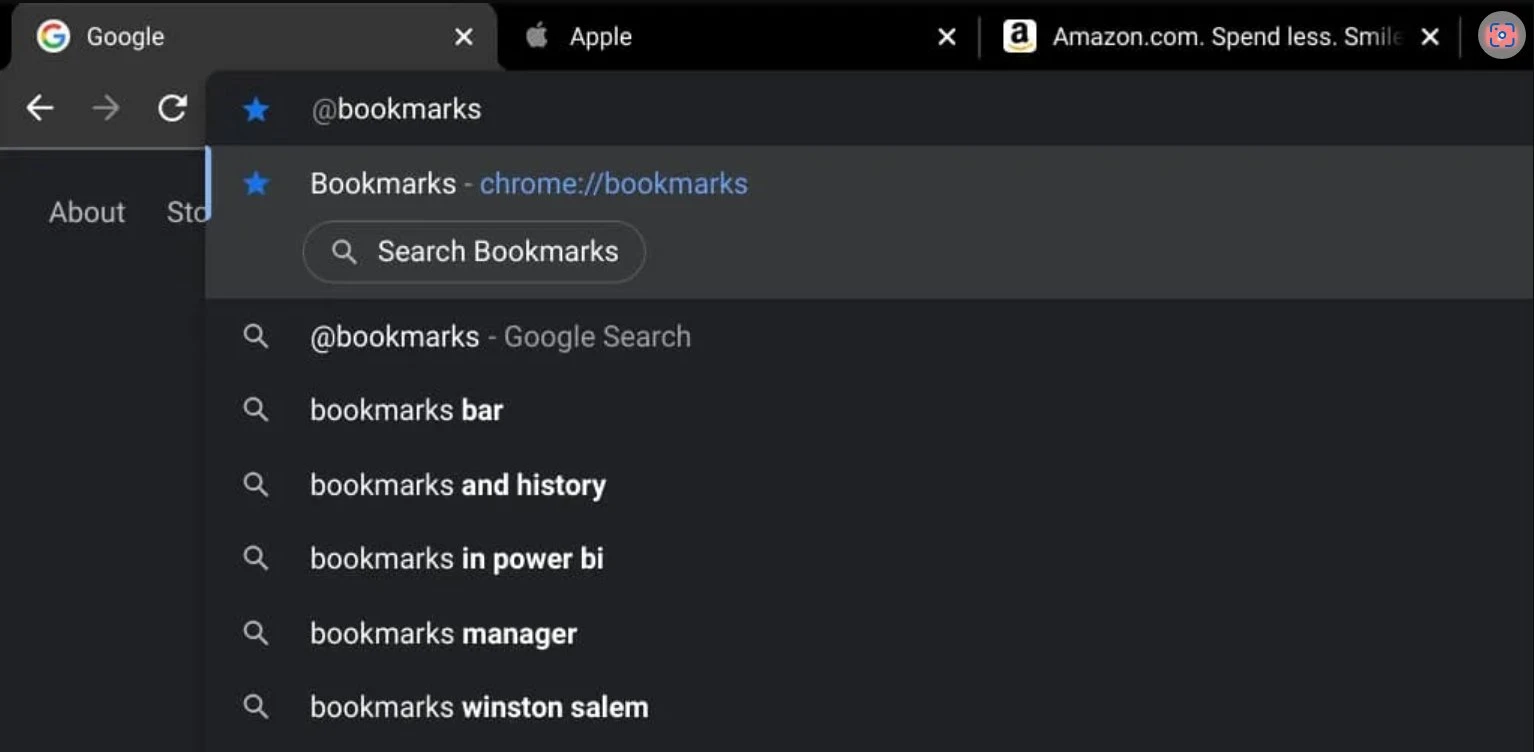Open the Bookmarks chrome://bookmarks suggestion

[x=869, y=184]
